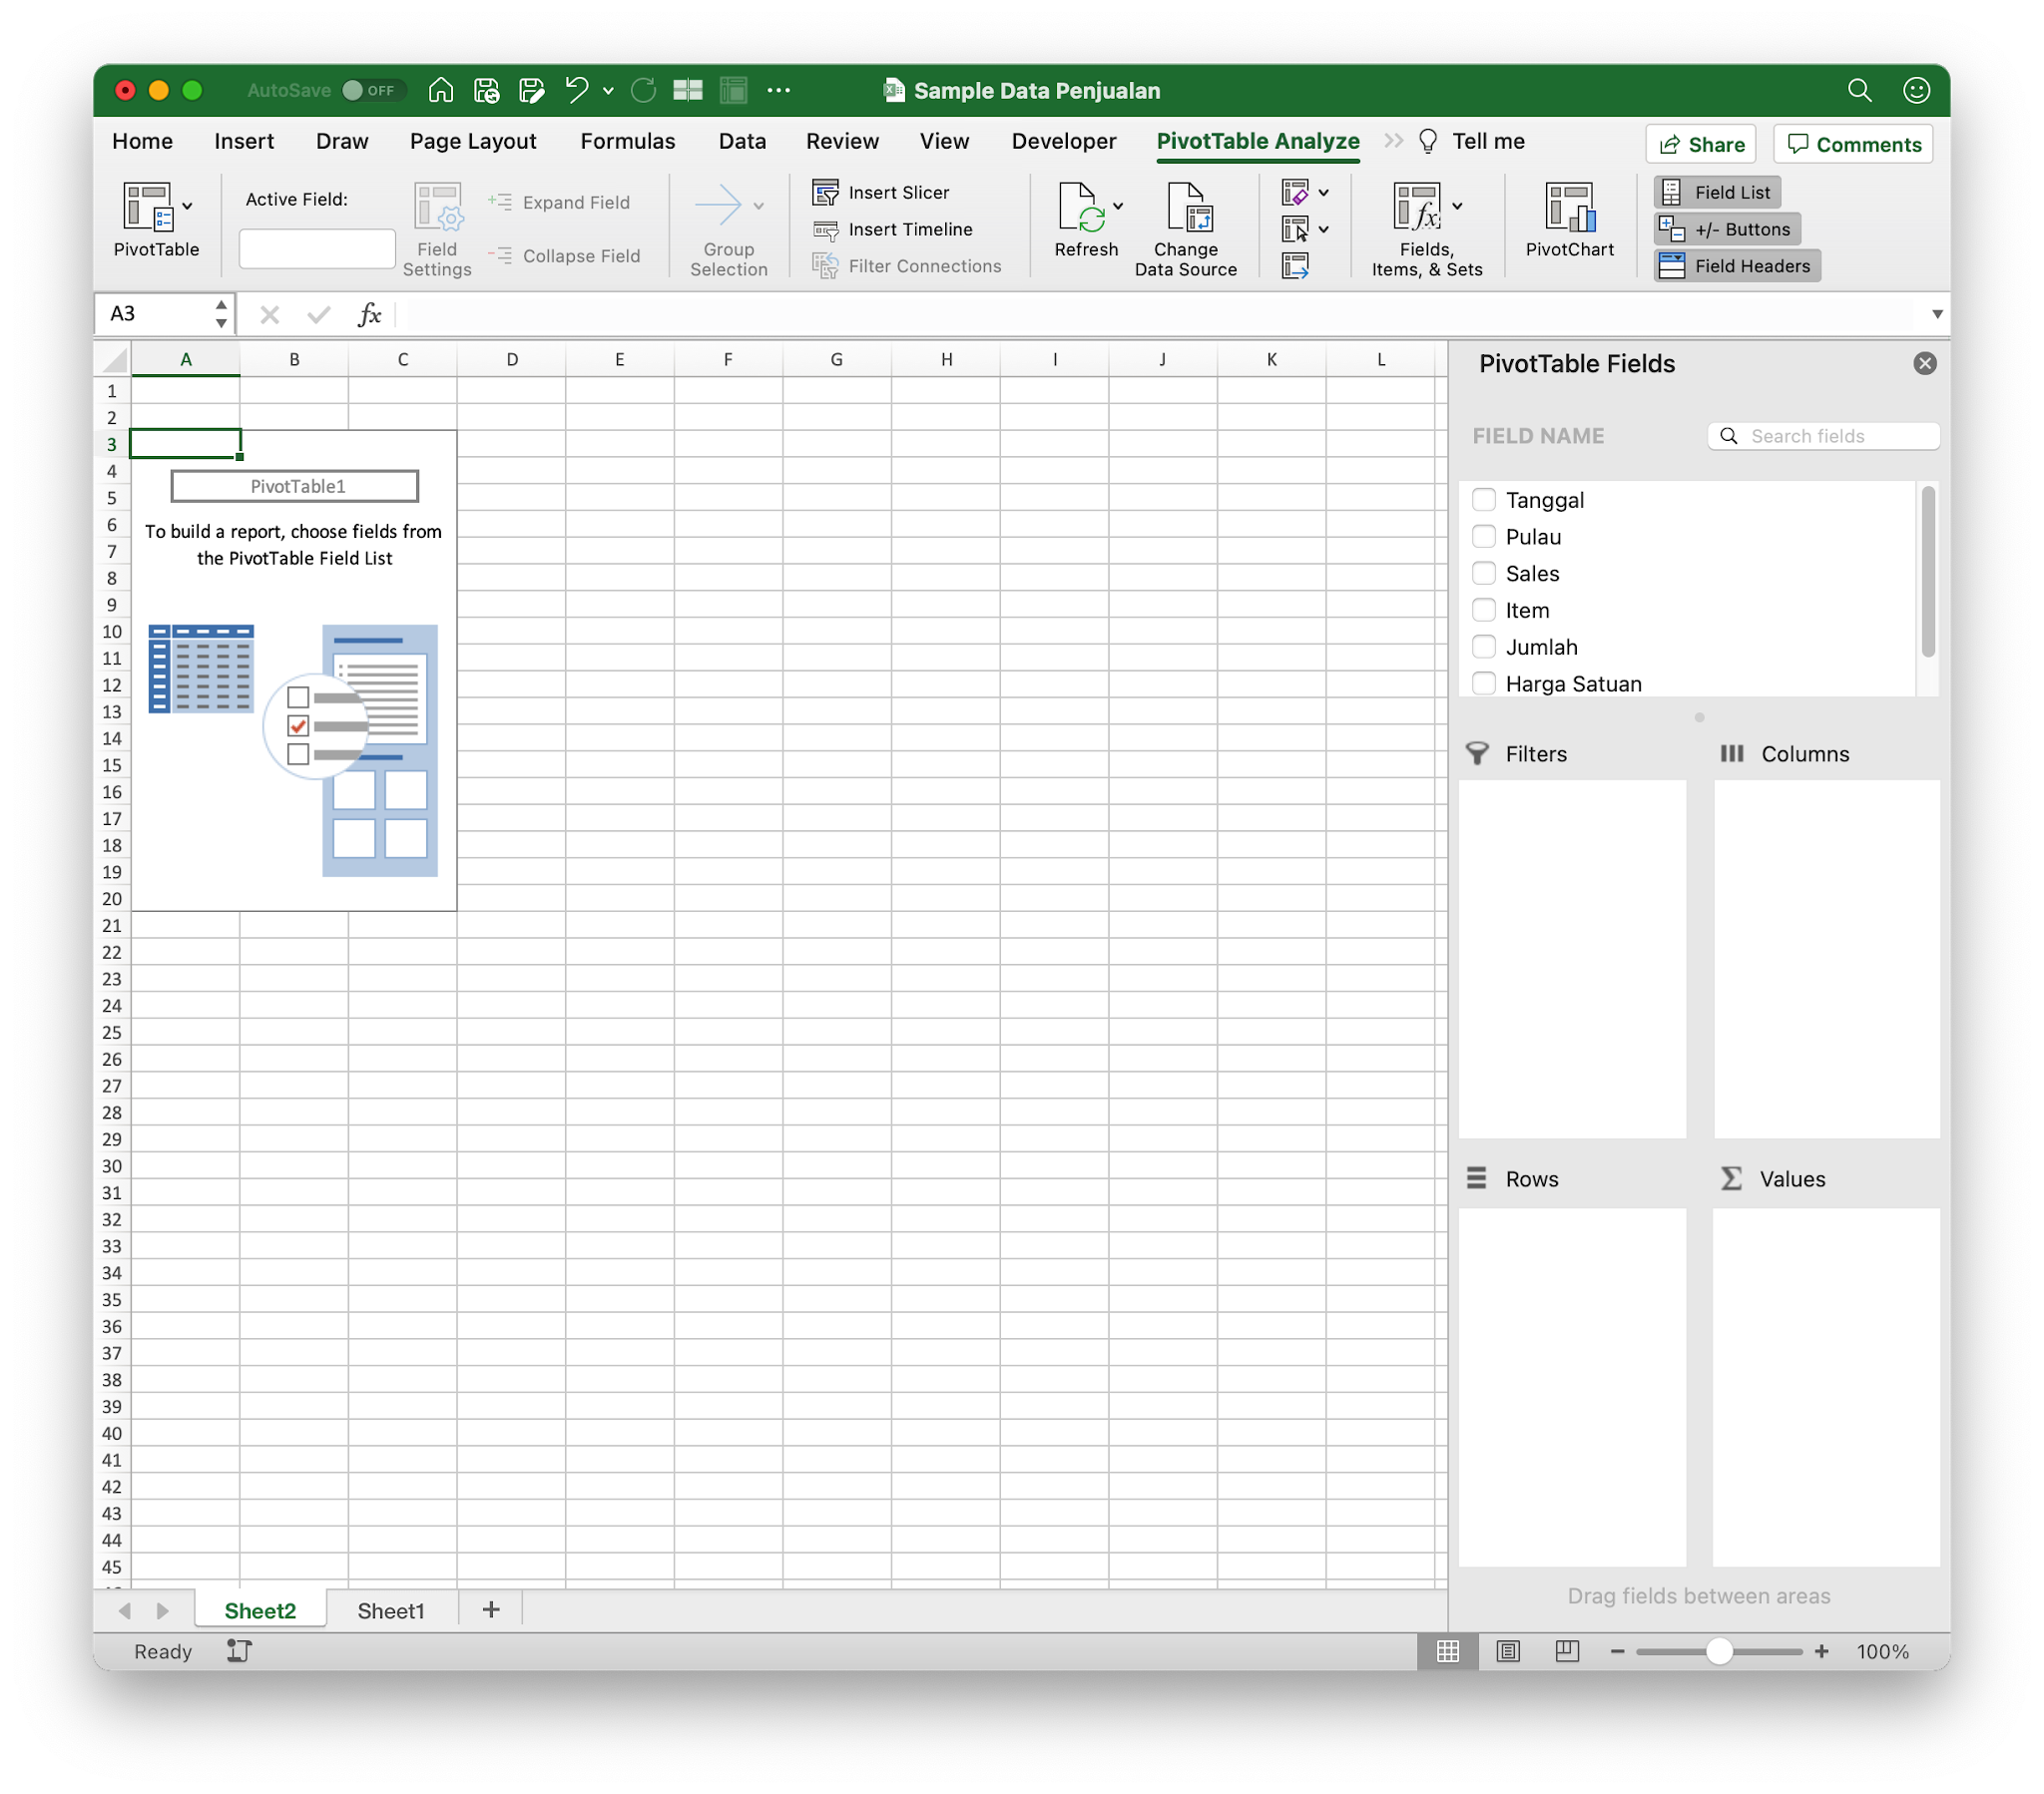
Task: Check the Tanggal field checkbox
Action: pyautogui.click(x=1483, y=499)
